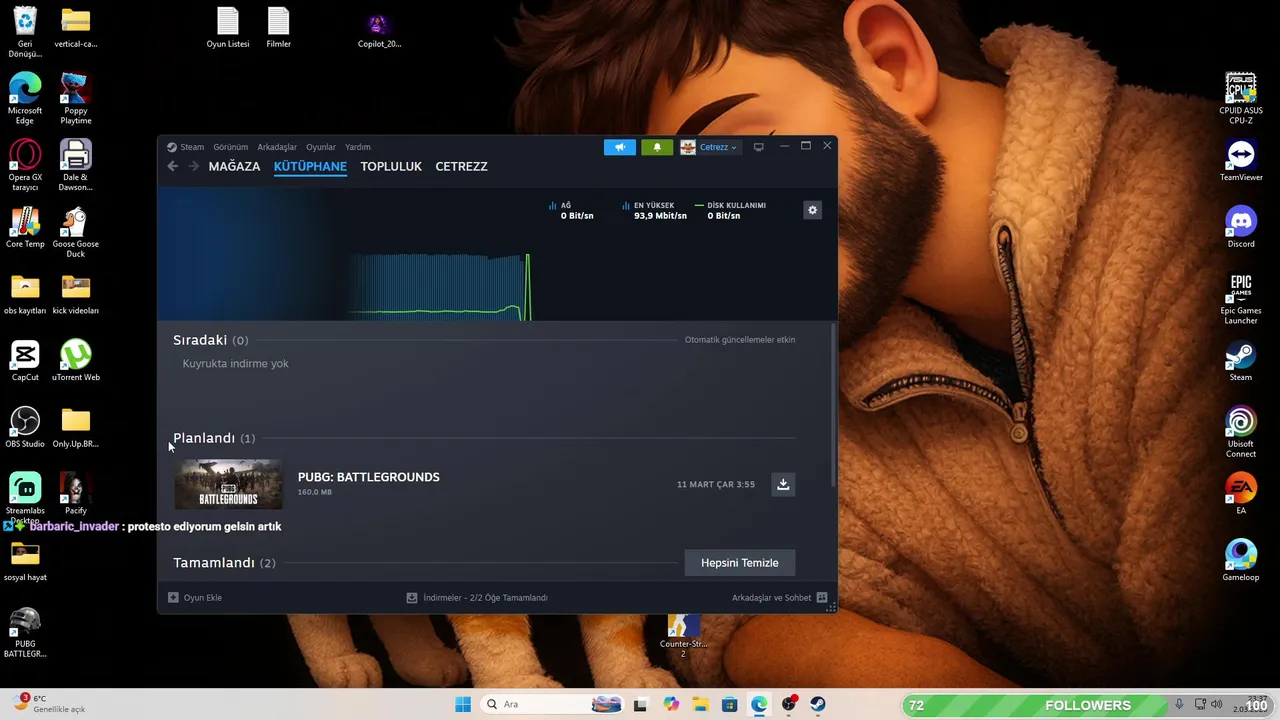Click the Steam forward navigation arrow
The image size is (1280, 720).
[194, 166]
